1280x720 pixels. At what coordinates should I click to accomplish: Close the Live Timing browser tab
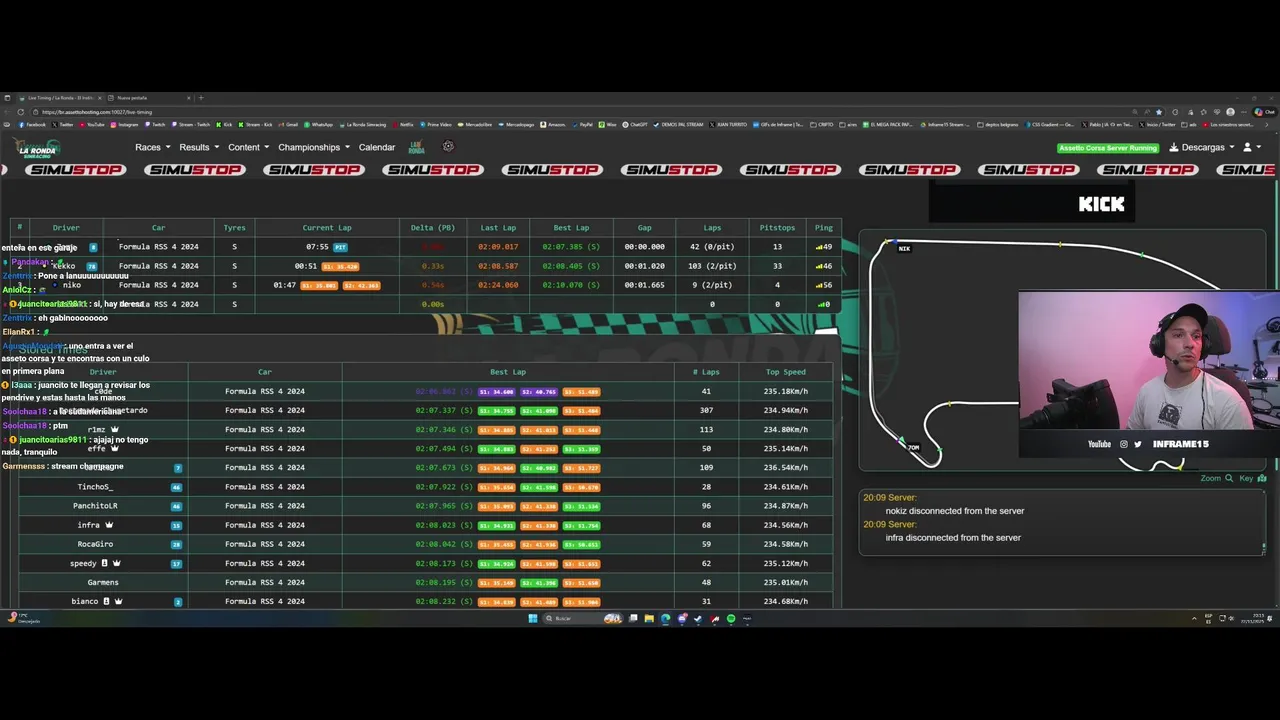pyautogui.click(x=100, y=98)
